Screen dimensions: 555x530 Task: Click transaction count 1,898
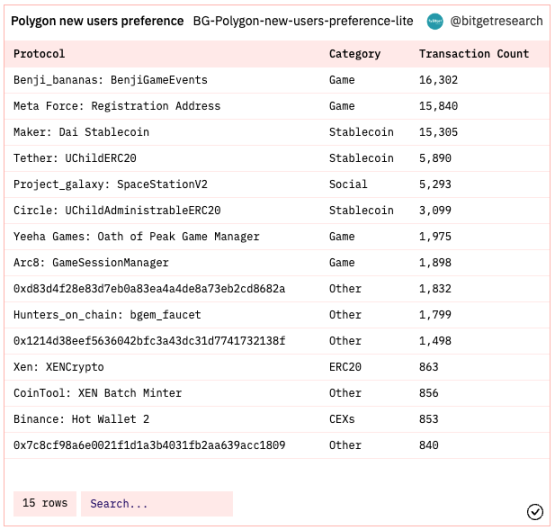pos(435,263)
